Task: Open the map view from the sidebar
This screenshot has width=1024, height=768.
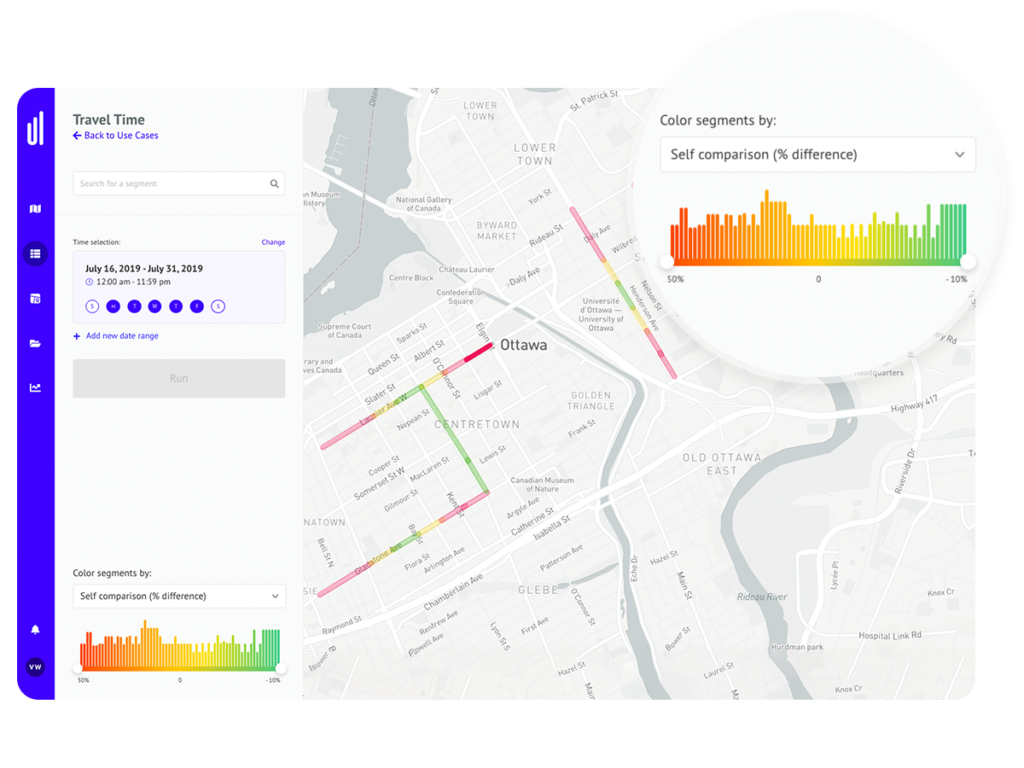Action: (35, 207)
